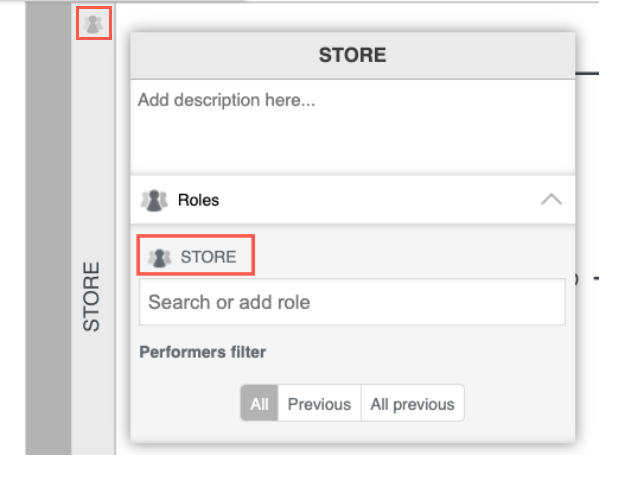Switch performers filter to "Previous"
Viewport: 640px width, 480px height.
(x=319, y=404)
